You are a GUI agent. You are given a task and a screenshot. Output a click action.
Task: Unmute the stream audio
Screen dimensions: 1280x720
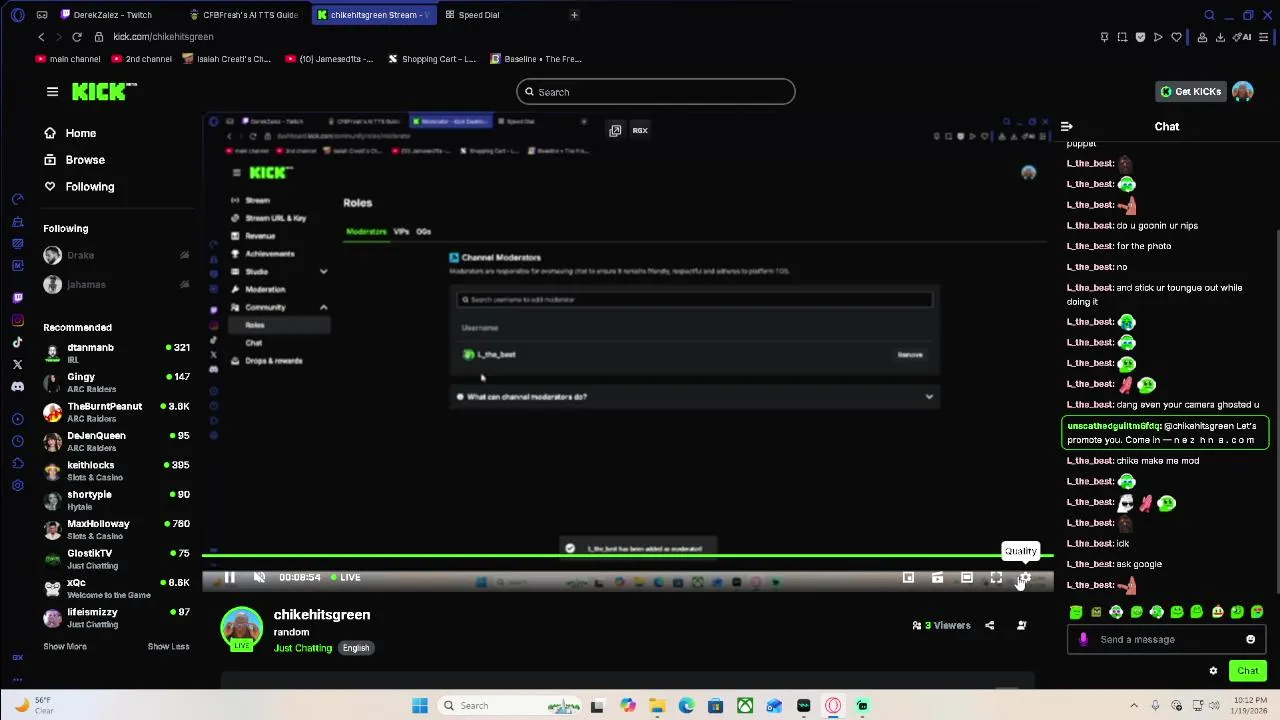click(259, 577)
